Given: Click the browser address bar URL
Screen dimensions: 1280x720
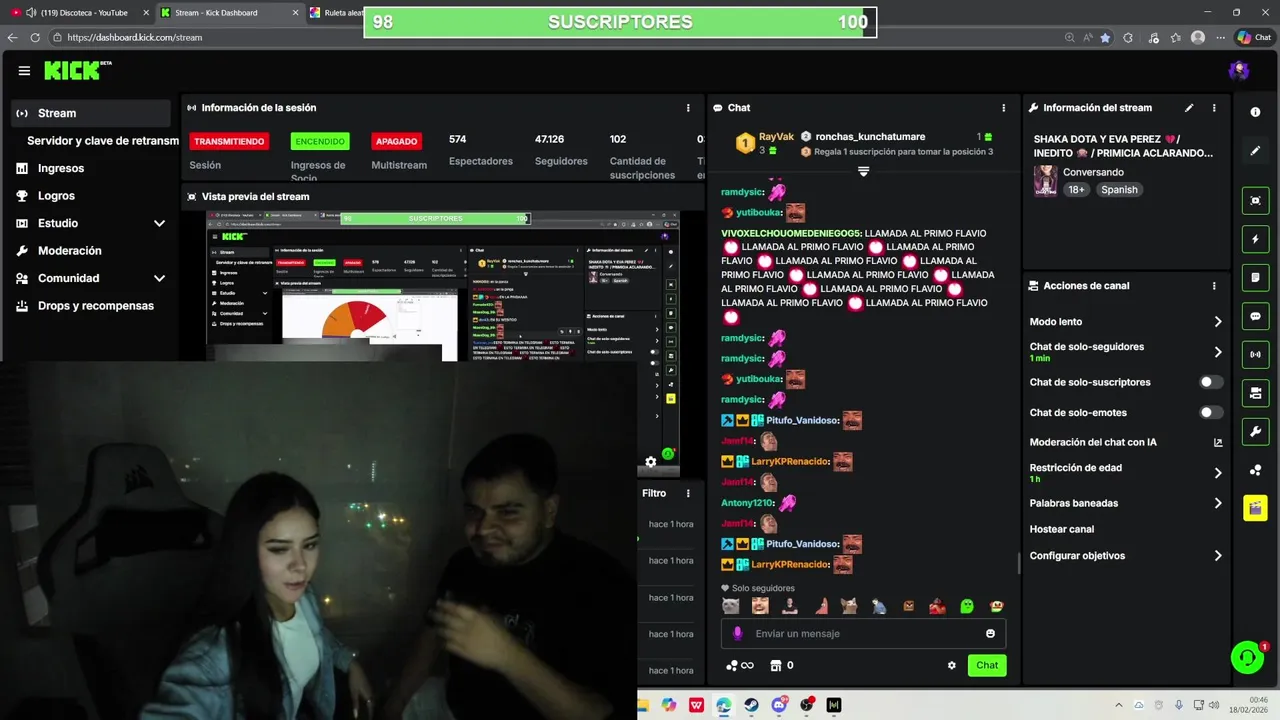Looking at the screenshot, I should click(135, 37).
